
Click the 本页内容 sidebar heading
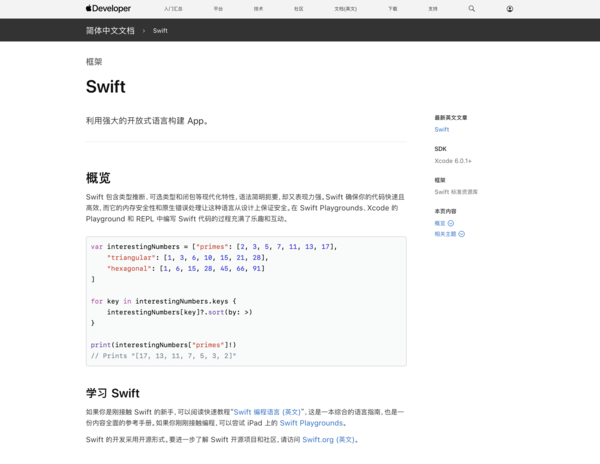click(445, 211)
